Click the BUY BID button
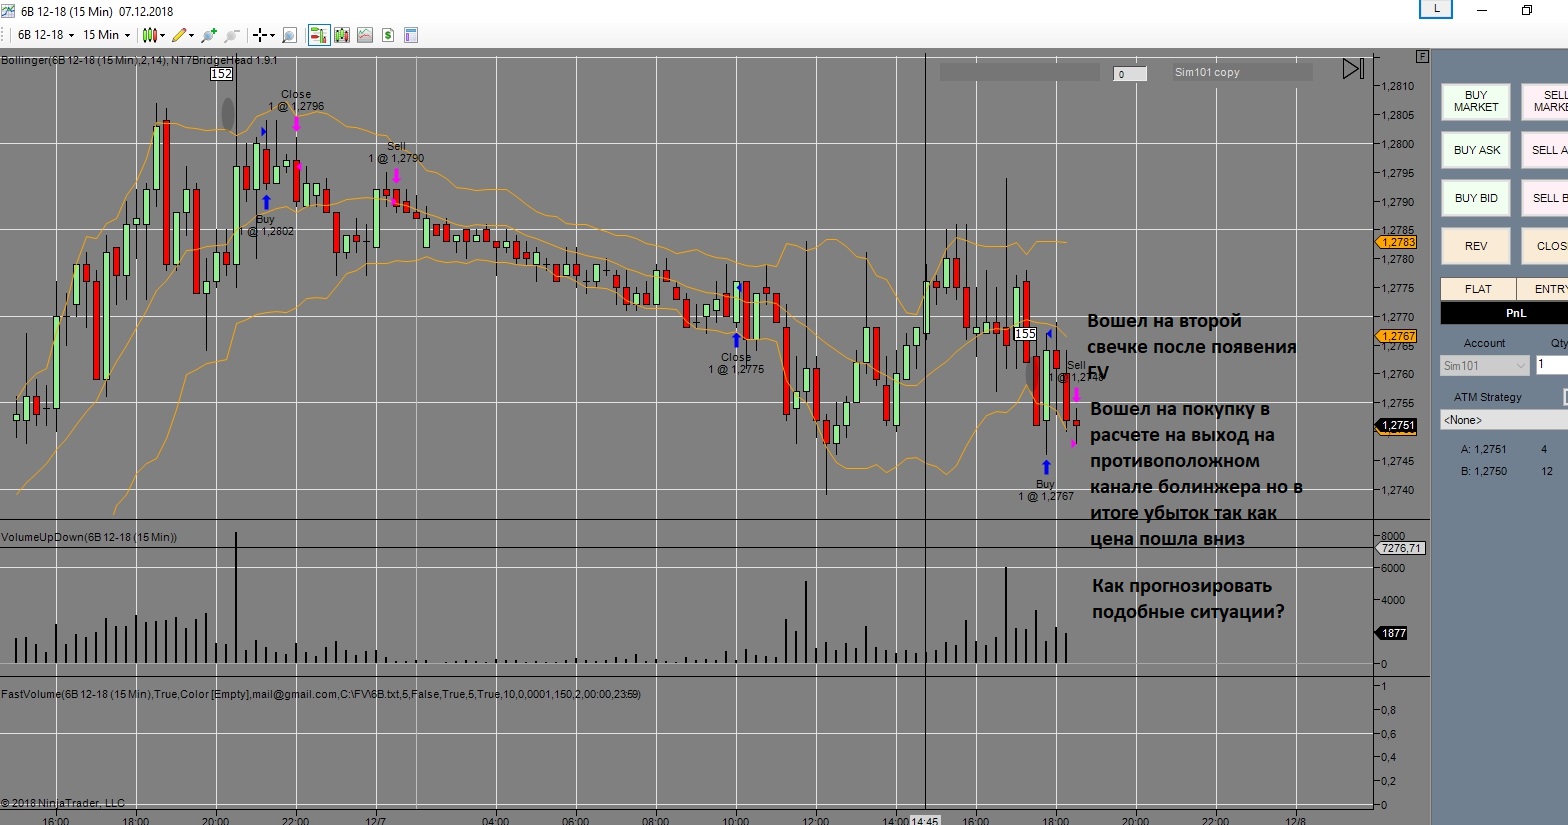 (x=1476, y=198)
